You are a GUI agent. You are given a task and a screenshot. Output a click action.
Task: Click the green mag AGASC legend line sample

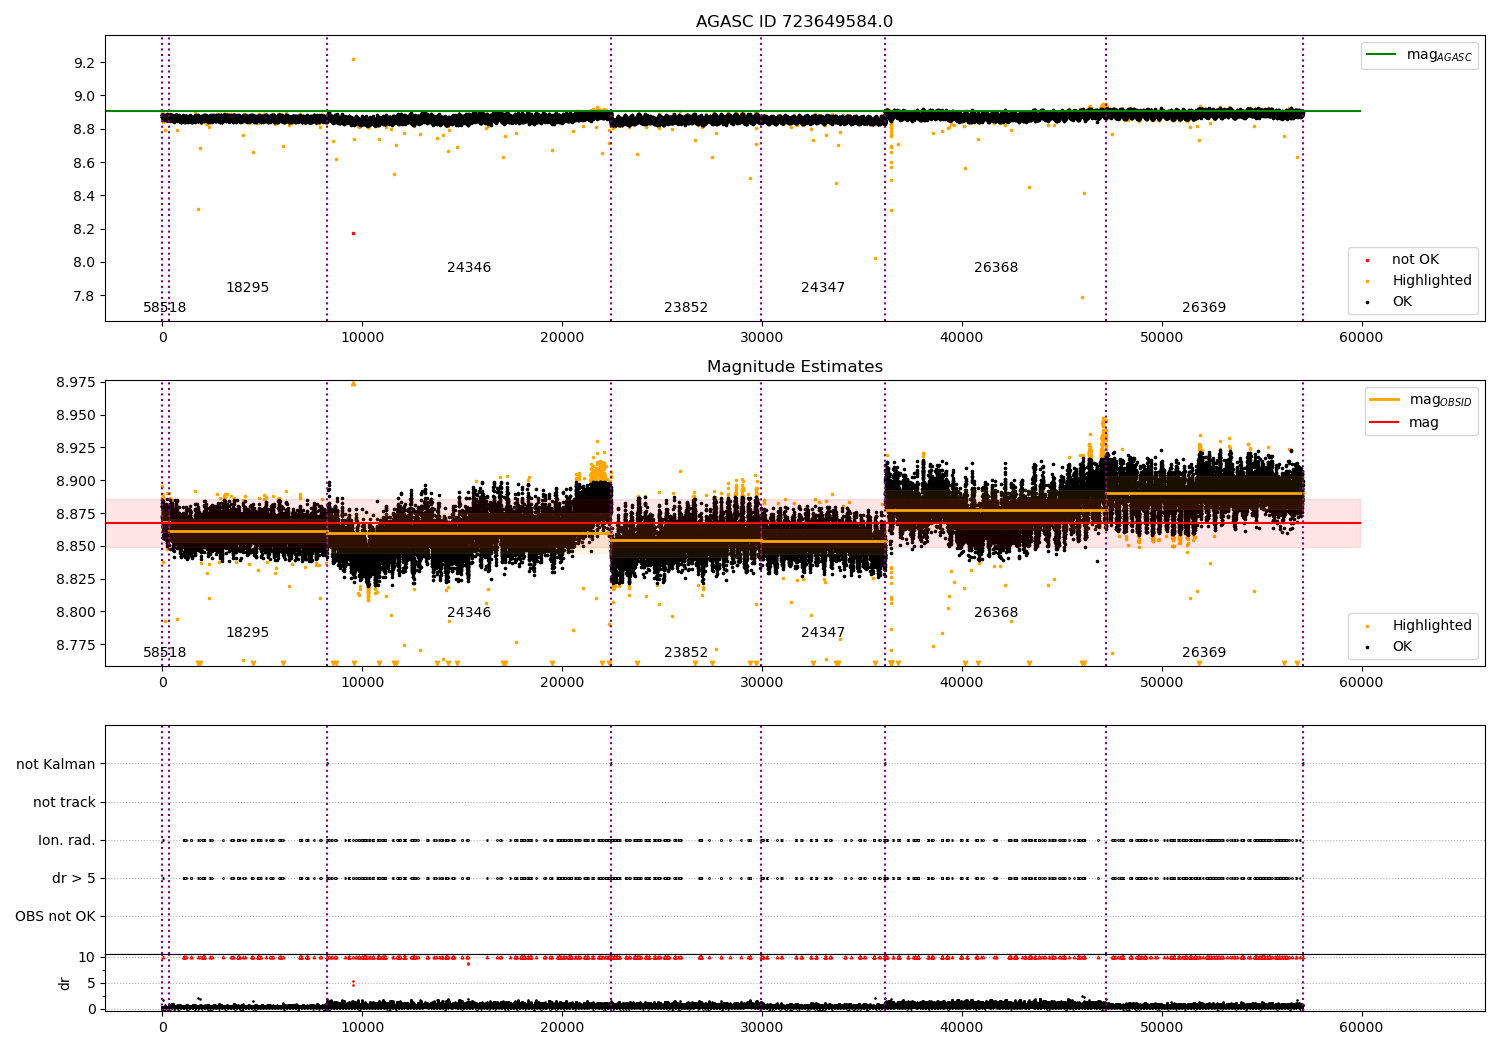pyautogui.click(x=1381, y=55)
